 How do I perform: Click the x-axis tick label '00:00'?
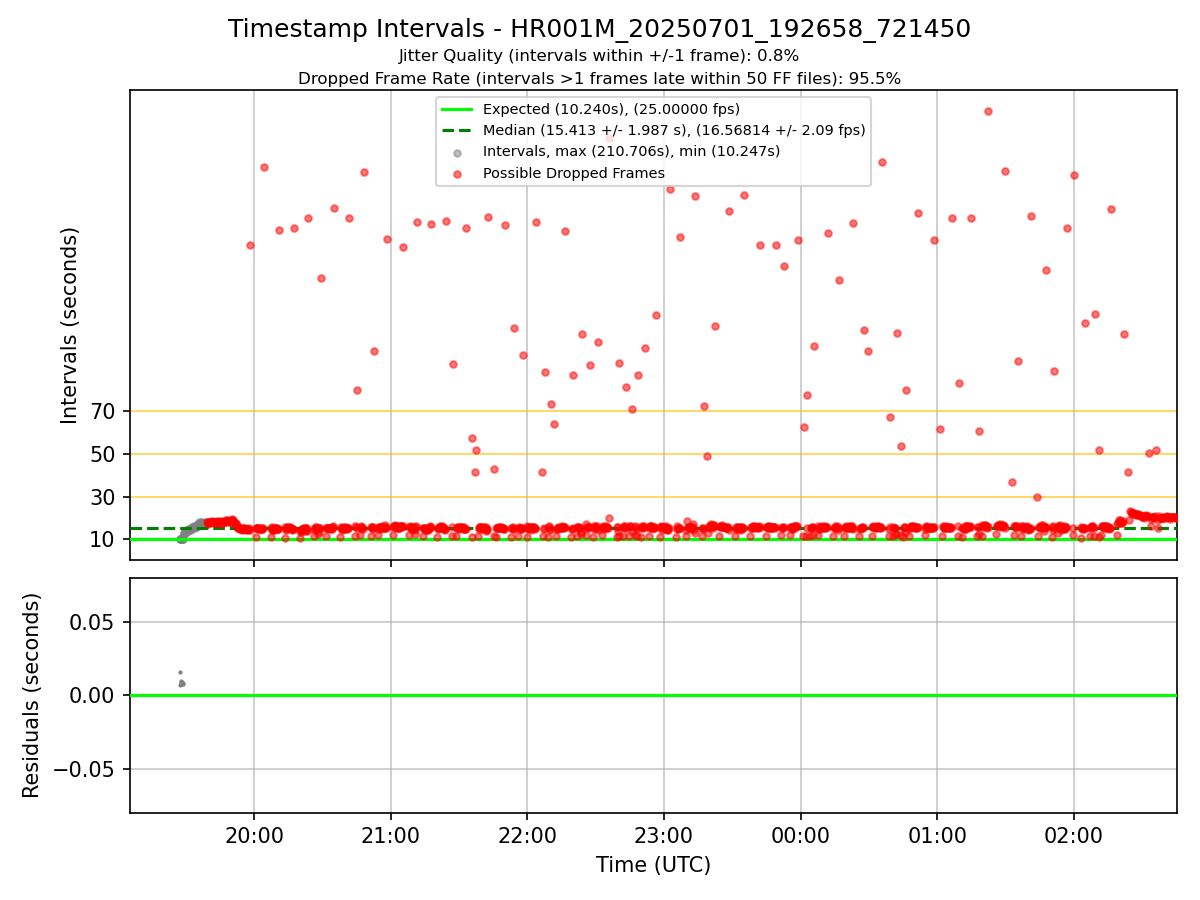(x=801, y=834)
